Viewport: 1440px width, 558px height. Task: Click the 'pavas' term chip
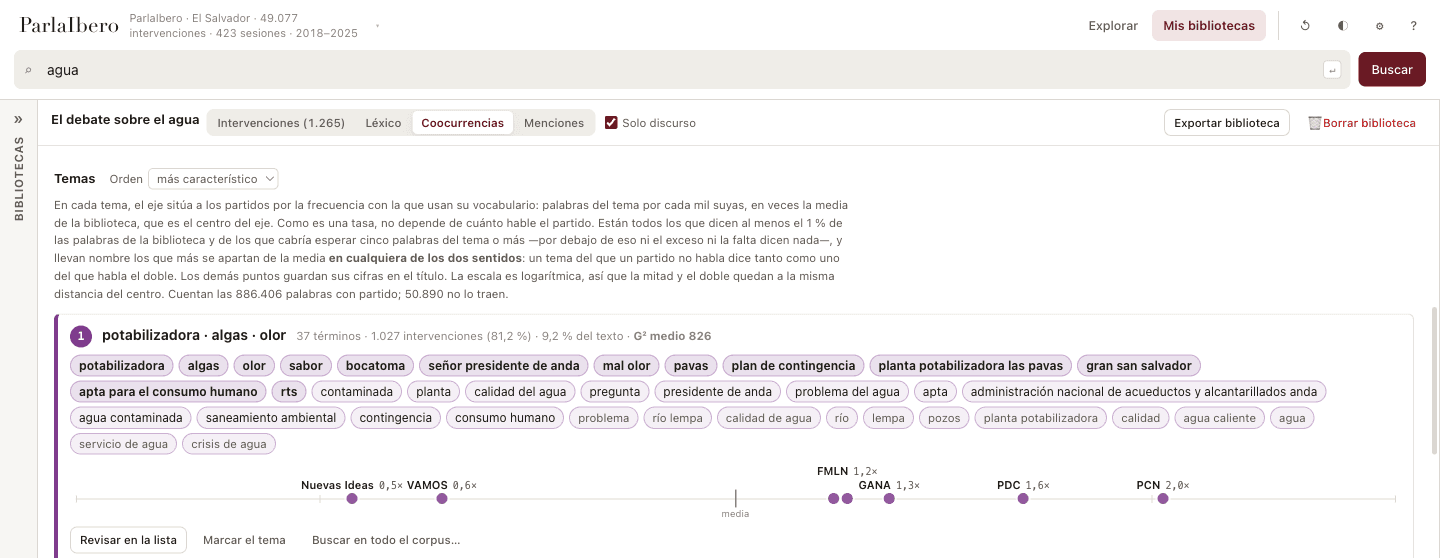click(x=690, y=366)
